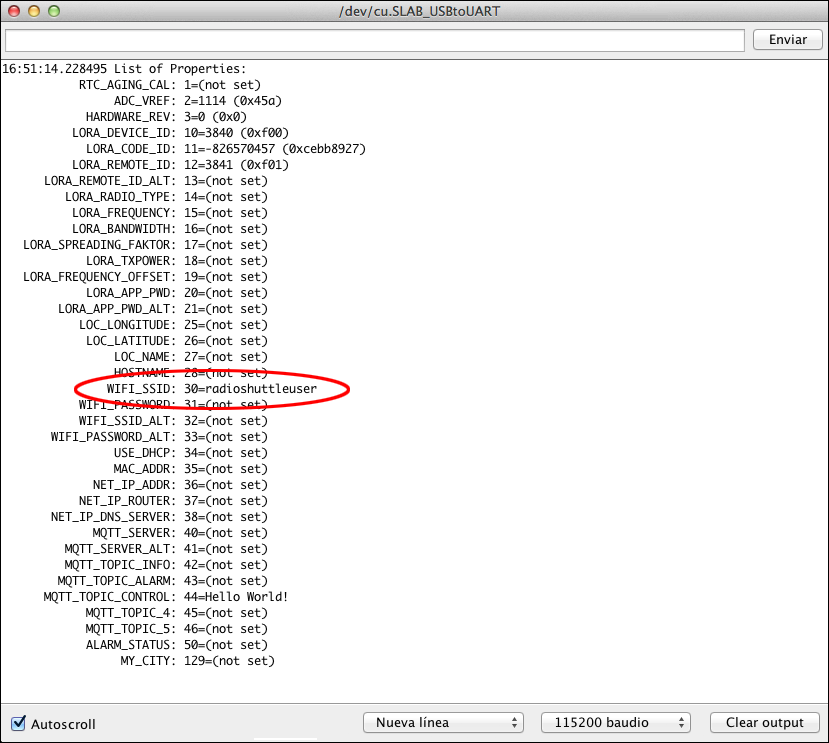Click the MAC_ADDR line
829x743 pixels.
[191, 469]
